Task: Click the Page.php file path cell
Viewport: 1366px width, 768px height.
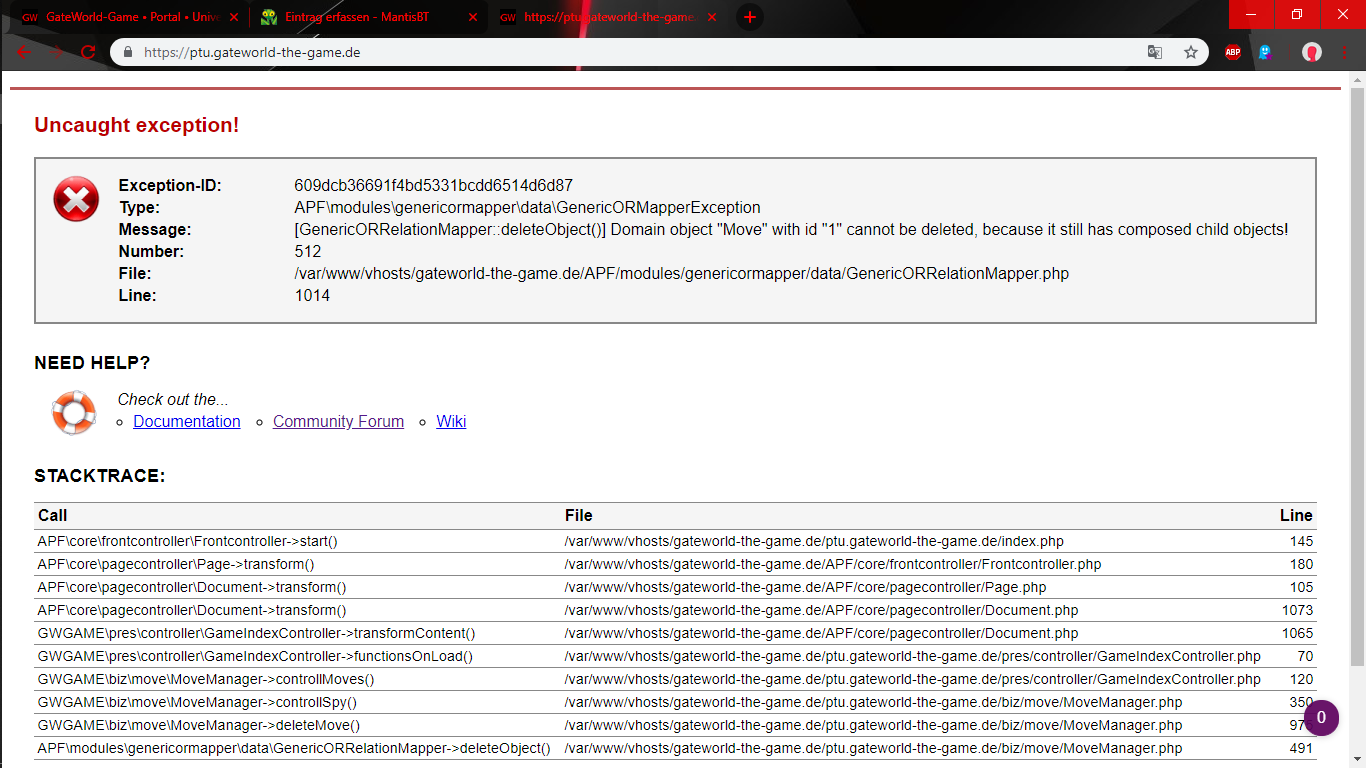Action: (805, 587)
